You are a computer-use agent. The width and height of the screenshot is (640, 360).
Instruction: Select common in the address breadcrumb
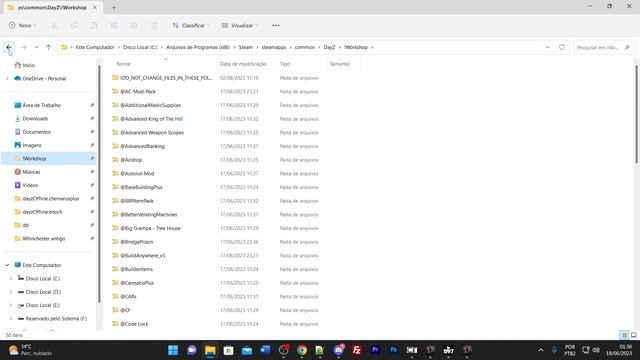305,47
